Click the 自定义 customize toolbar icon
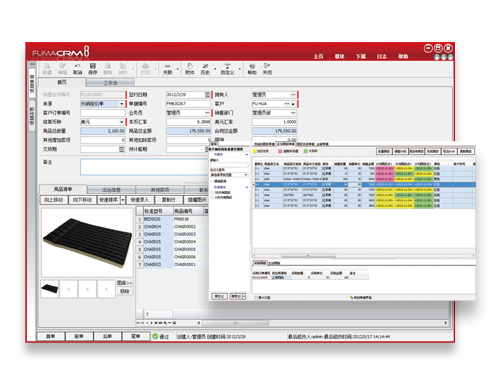Viewport: 499px width, 375px height. [227, 69]
